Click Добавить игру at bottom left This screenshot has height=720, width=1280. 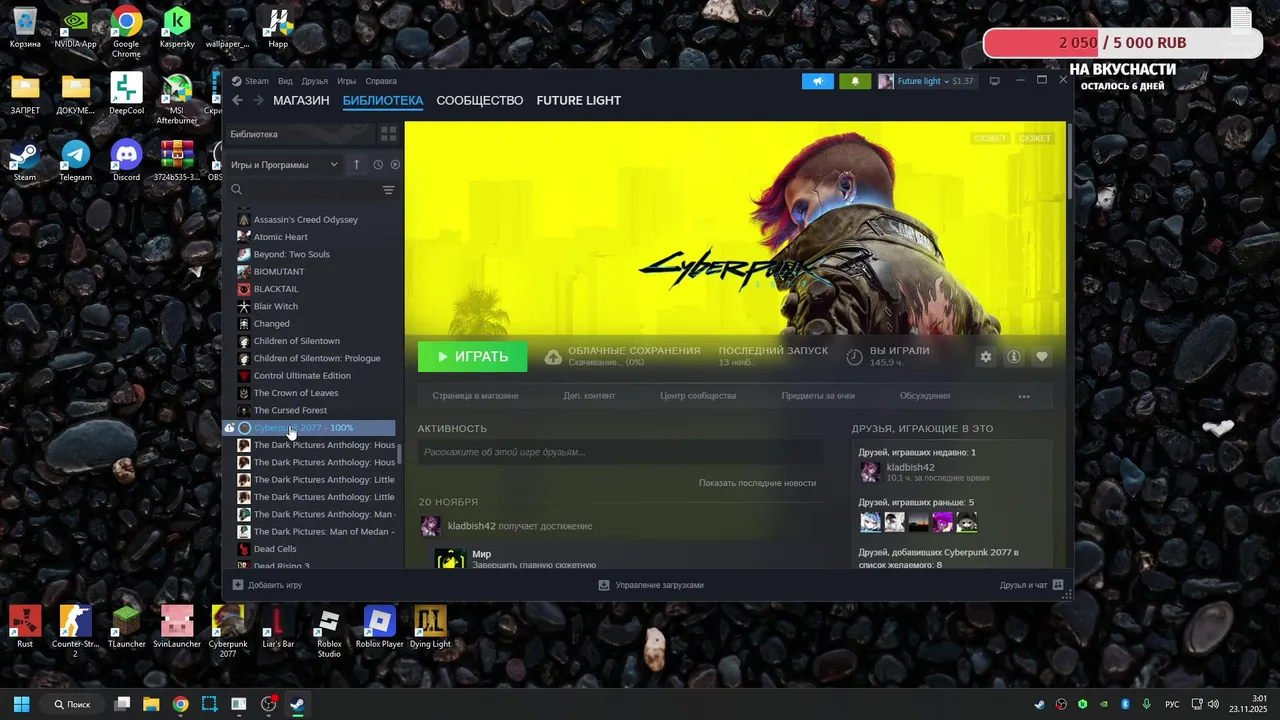(267, 585)
